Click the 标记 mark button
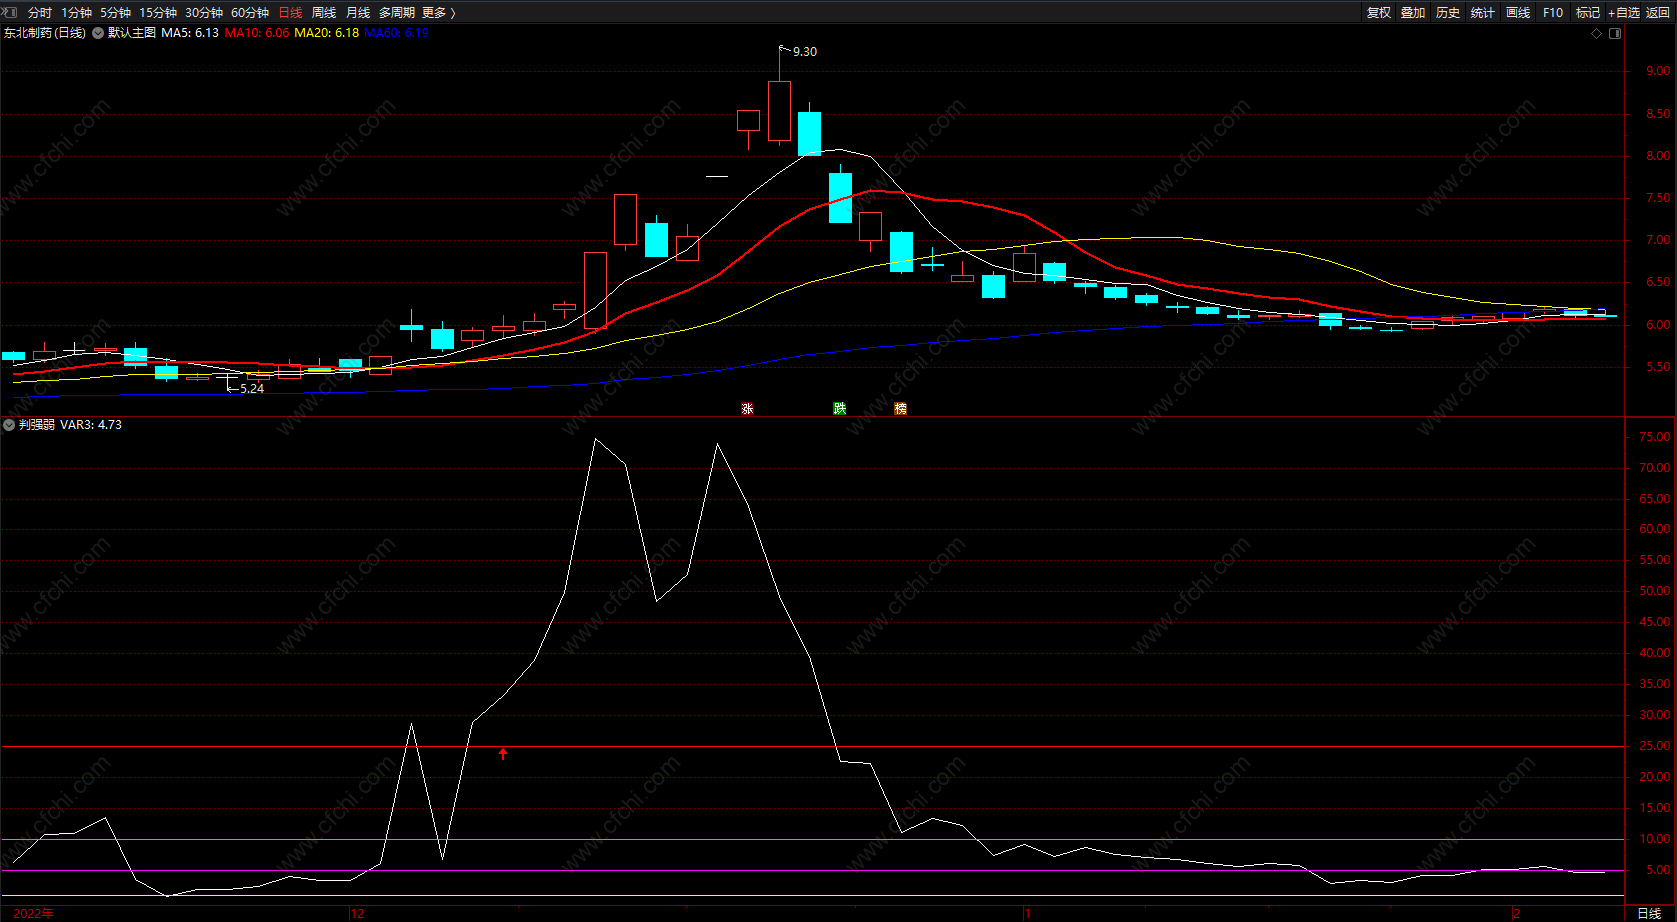 click(1588, 13)
